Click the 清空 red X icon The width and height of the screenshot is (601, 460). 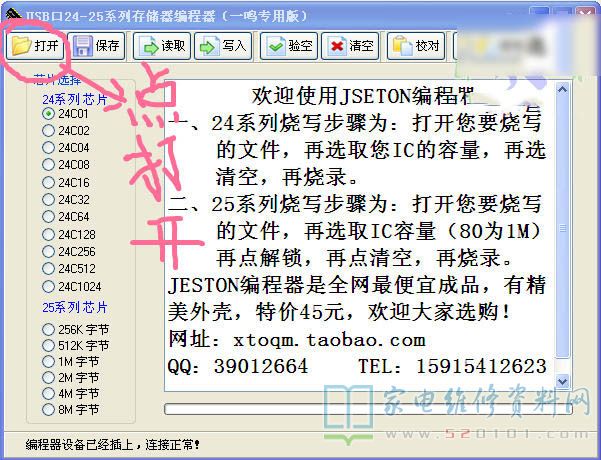(x=337, y=46)
